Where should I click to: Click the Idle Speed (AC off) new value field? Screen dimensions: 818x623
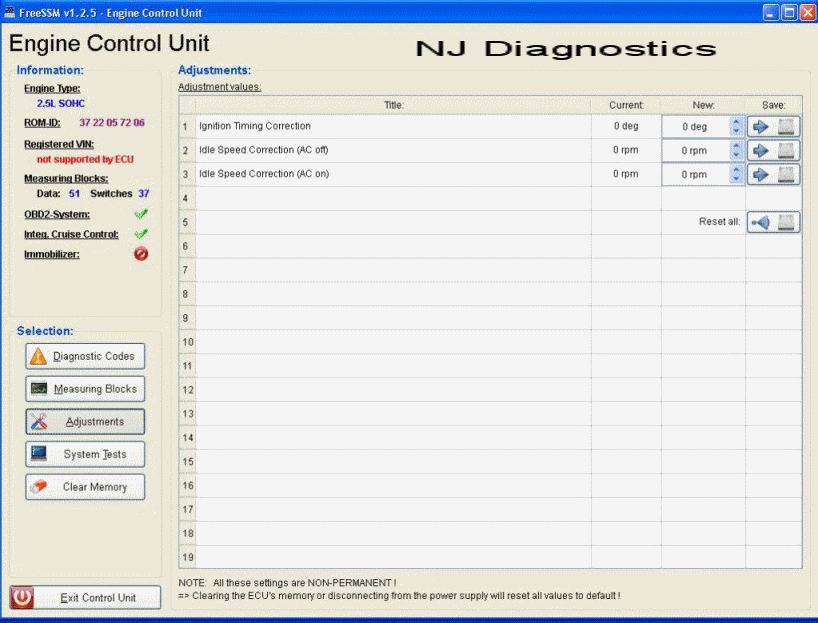click(x=695, y=151)
